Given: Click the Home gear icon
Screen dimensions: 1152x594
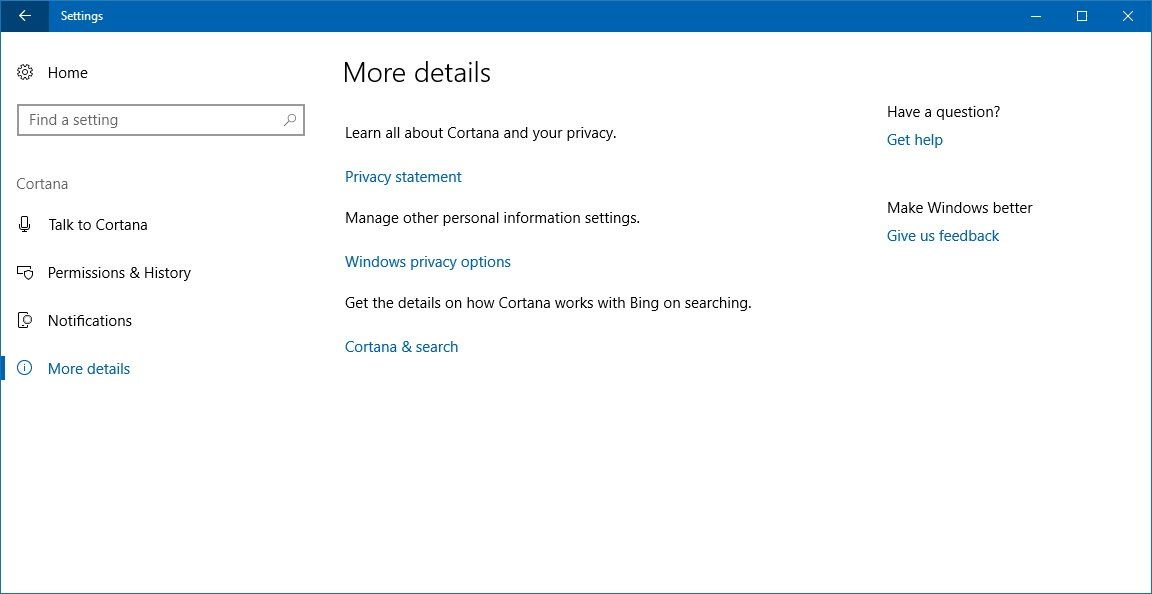Looking at the screenshot, I should click(24, 72).
